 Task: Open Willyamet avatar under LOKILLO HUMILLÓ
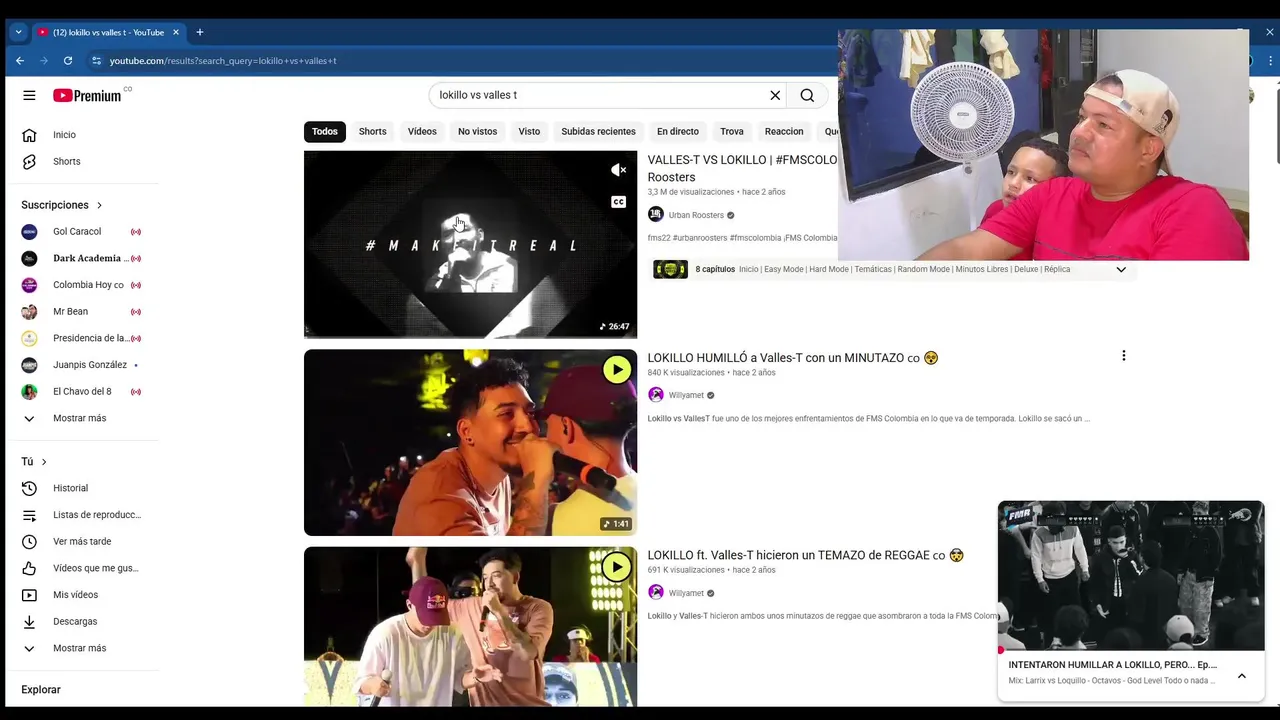click(x=656, y=395)
